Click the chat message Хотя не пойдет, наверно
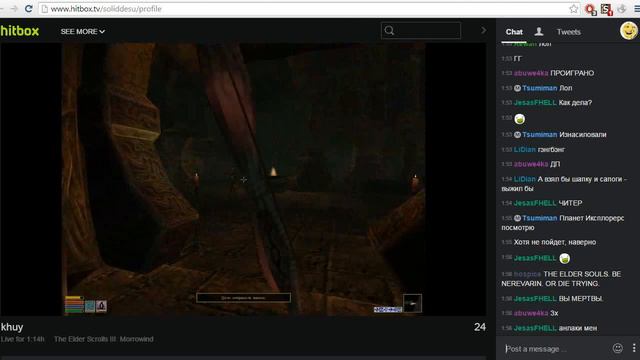640x360 pixels. point(555,242)
